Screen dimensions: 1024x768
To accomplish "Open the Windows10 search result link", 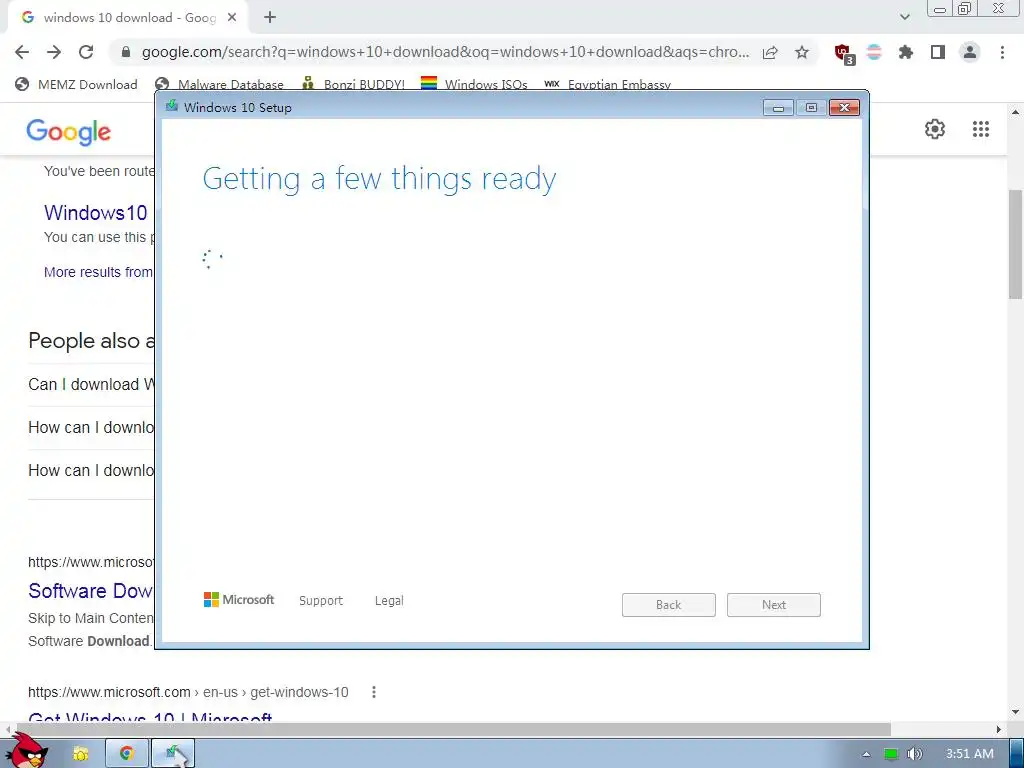I will 96,213.
